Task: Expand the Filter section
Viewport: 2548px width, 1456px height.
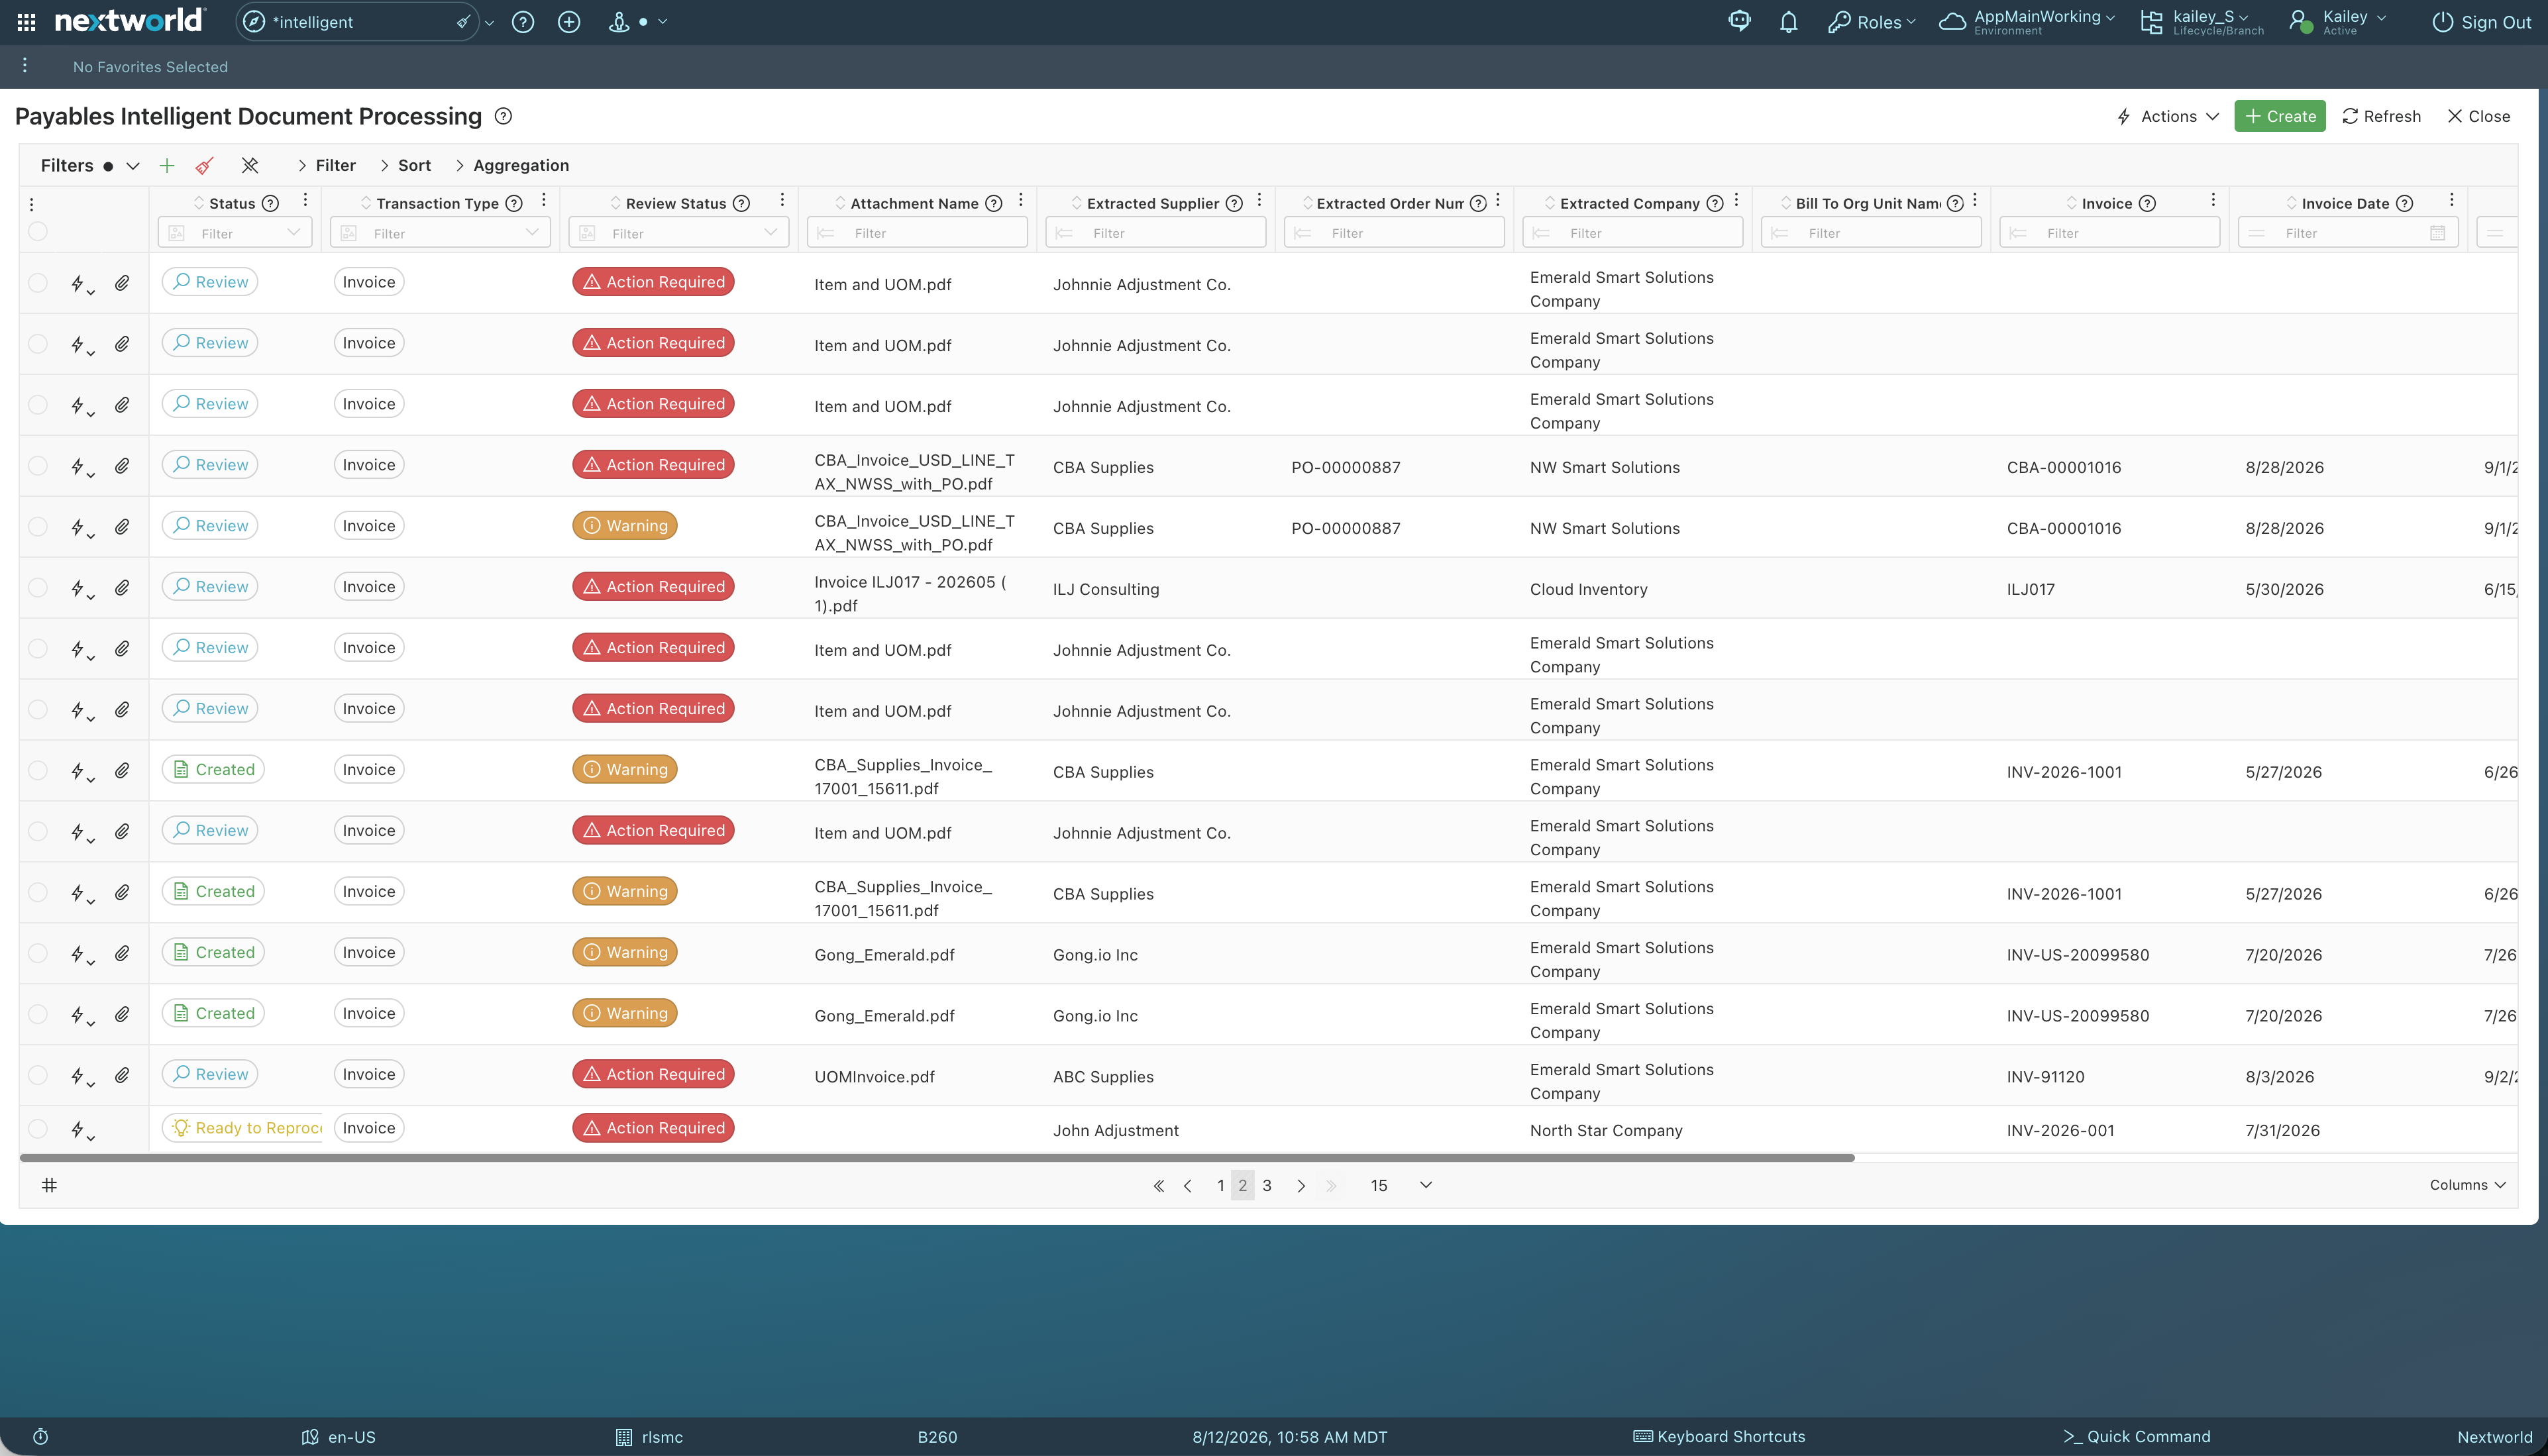Action: point(326,165)
